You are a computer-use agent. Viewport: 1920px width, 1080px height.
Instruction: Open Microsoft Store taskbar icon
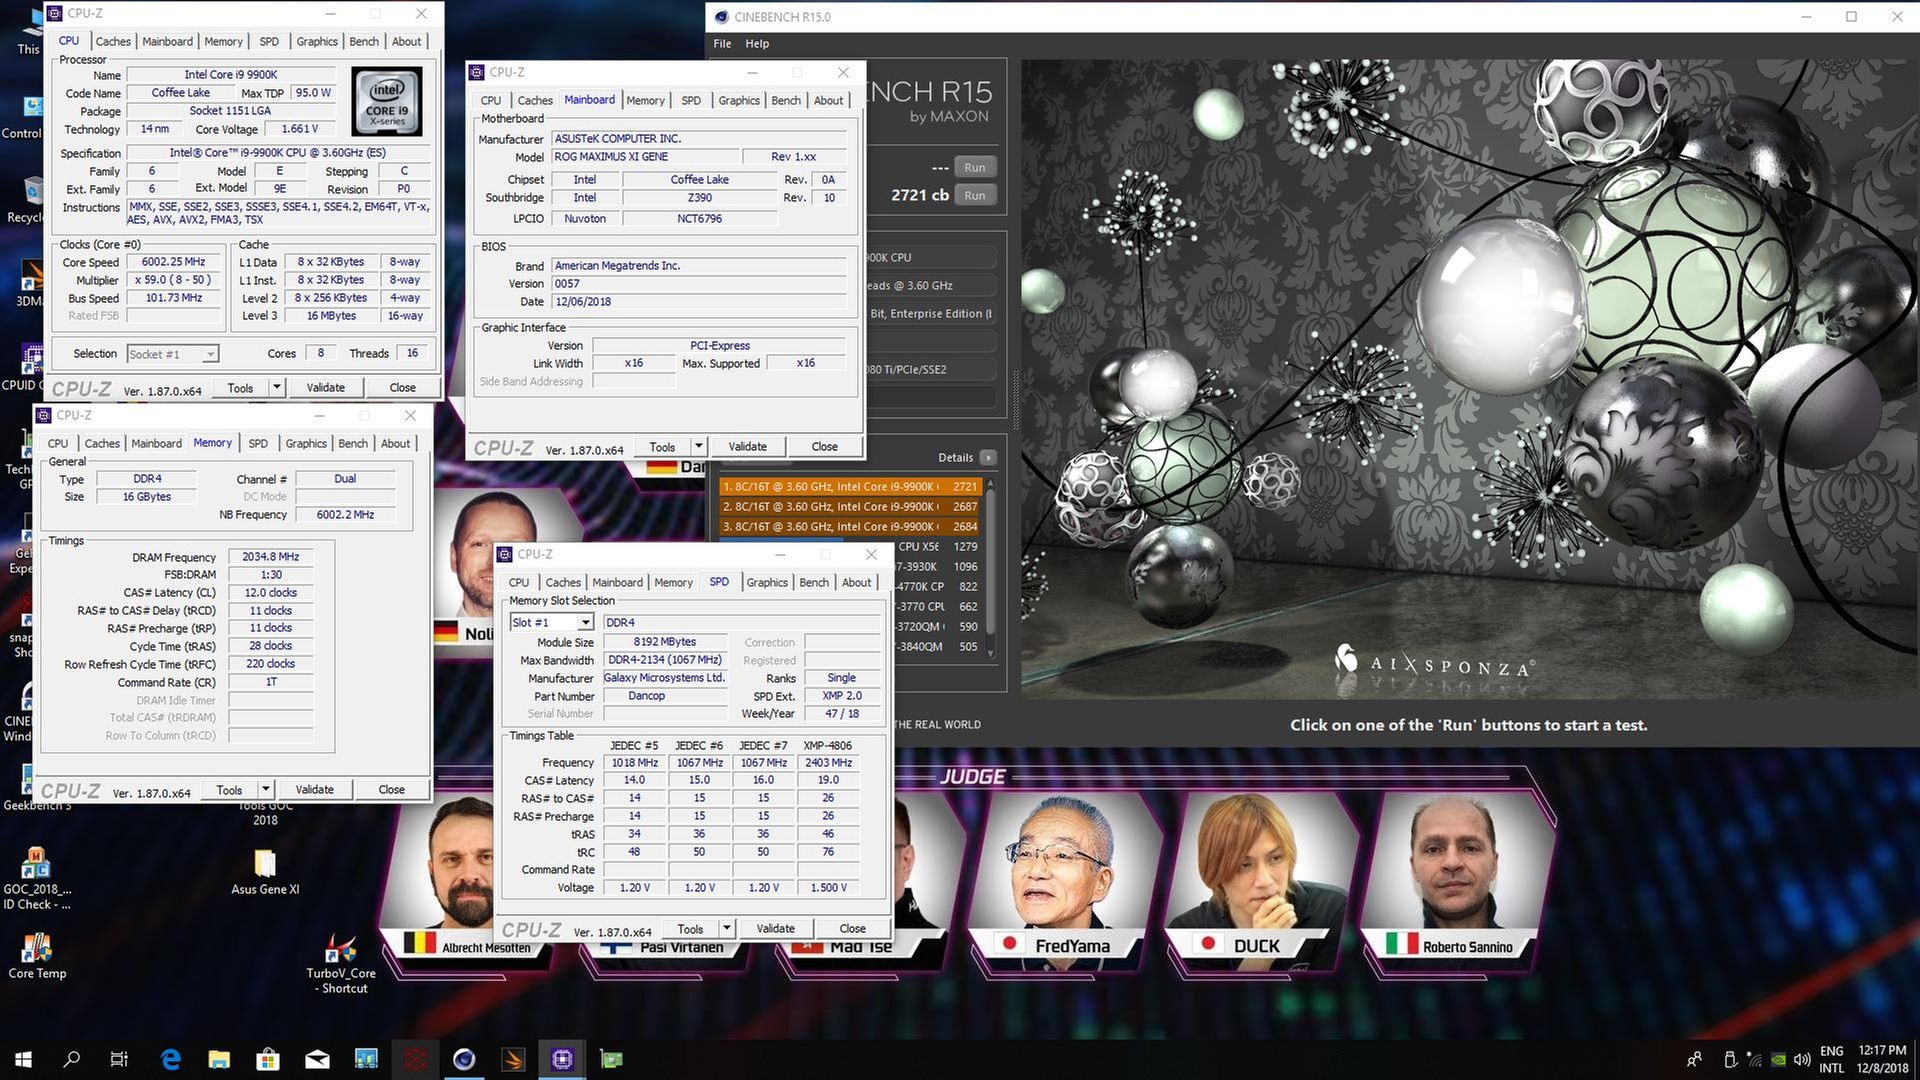coord(267,1059)
